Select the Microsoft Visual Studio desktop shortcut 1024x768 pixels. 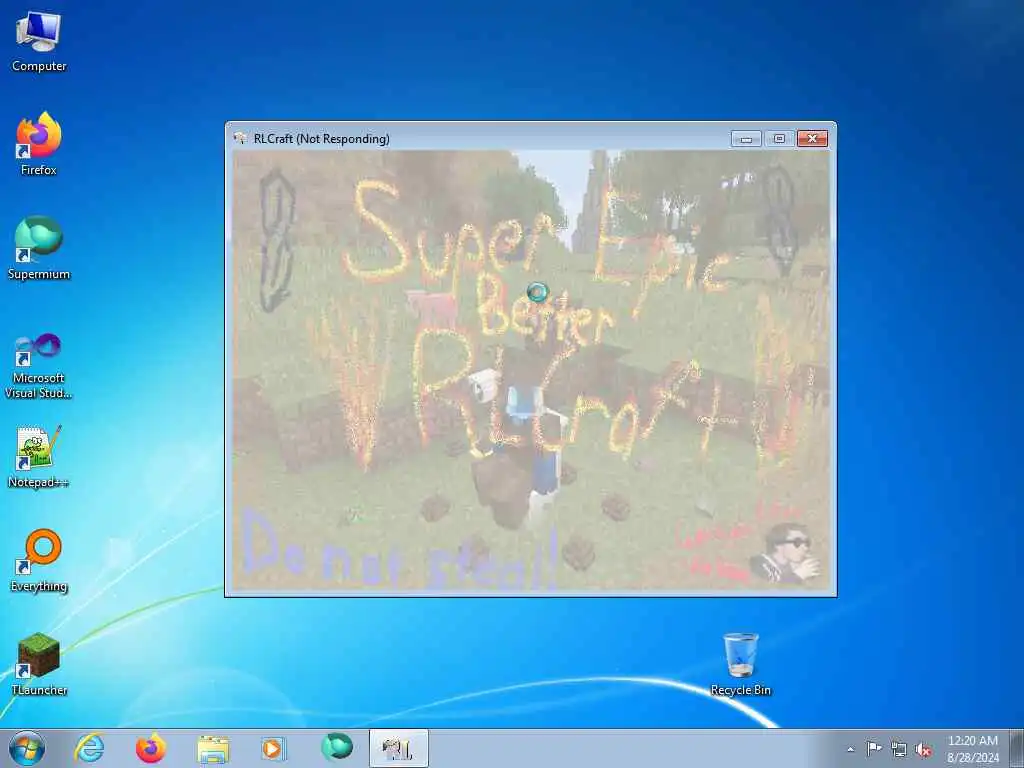point(39,366)
